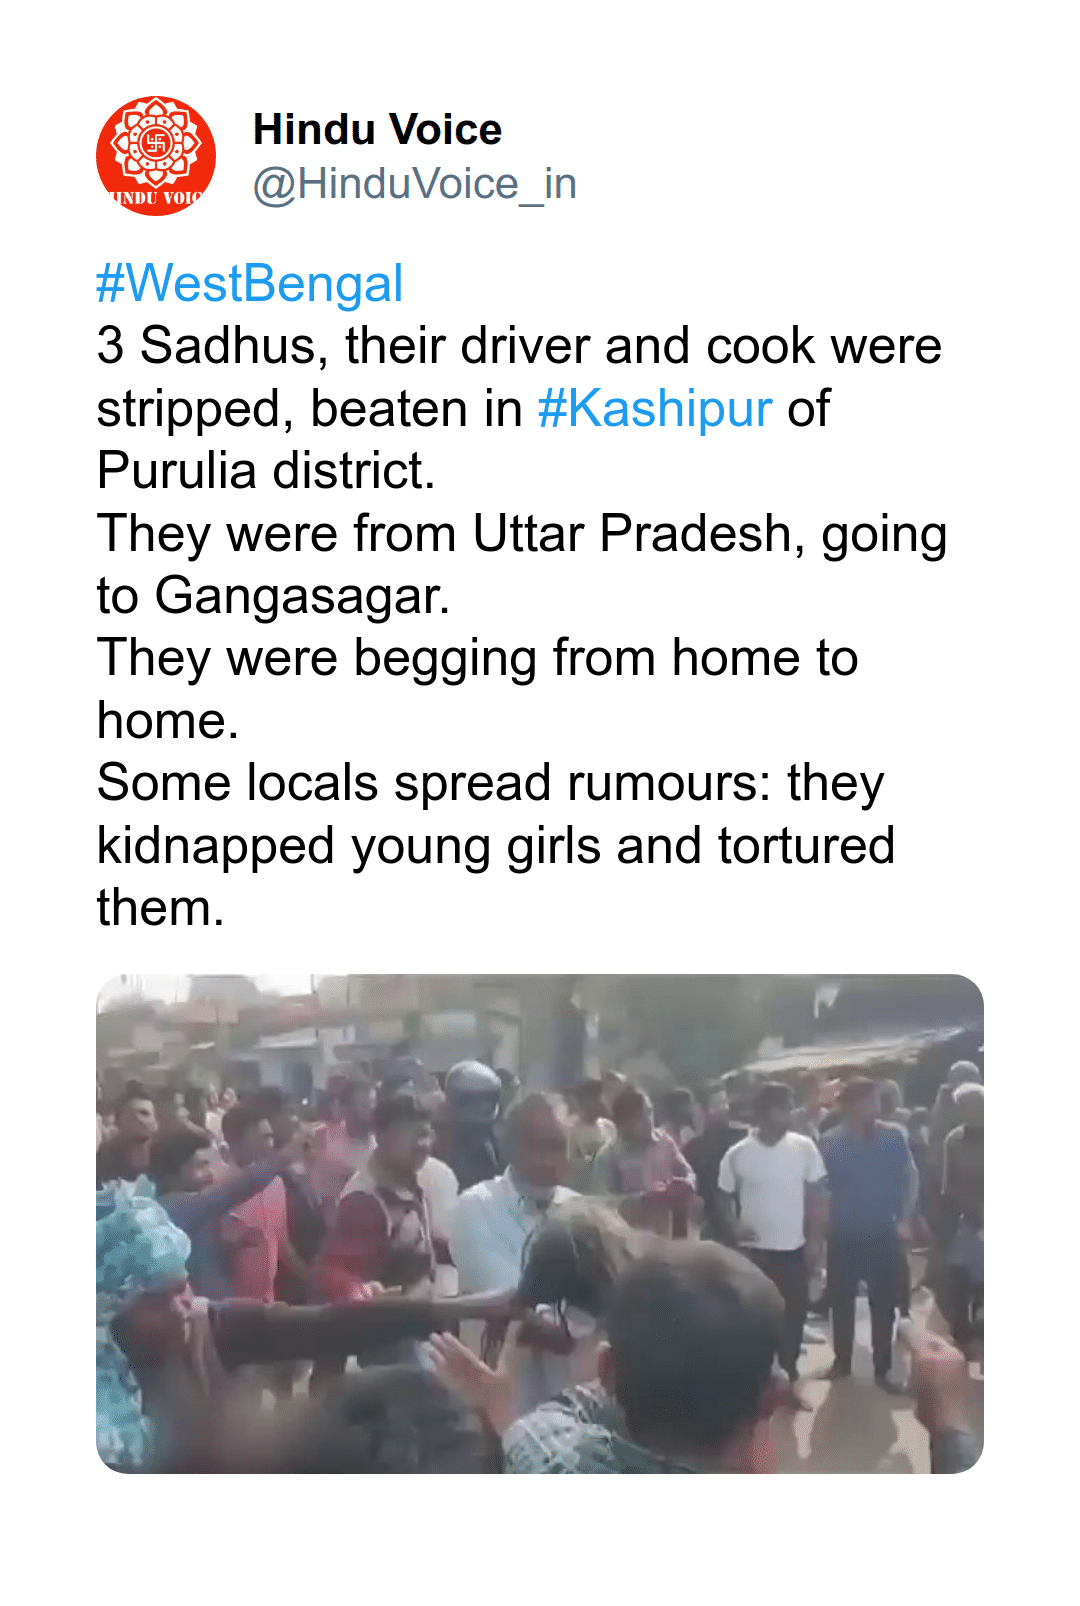Click the final word 'them.' of the tweet
The width and height of the screenshot is (1080, 1606).
point(160,909)
